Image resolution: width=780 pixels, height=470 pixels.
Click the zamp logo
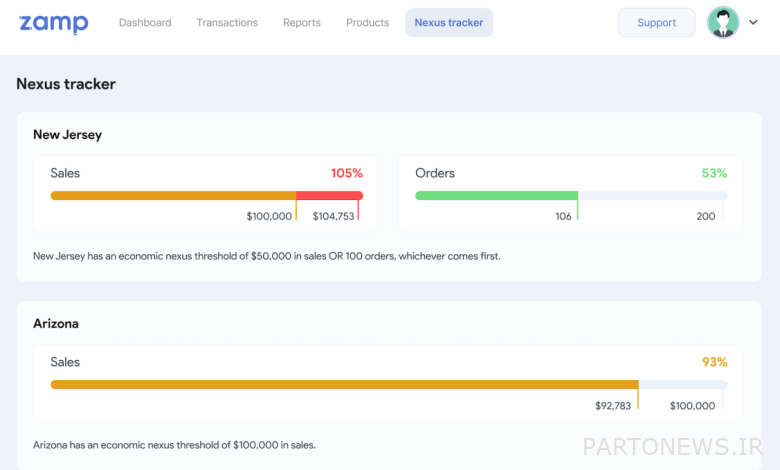54,23
